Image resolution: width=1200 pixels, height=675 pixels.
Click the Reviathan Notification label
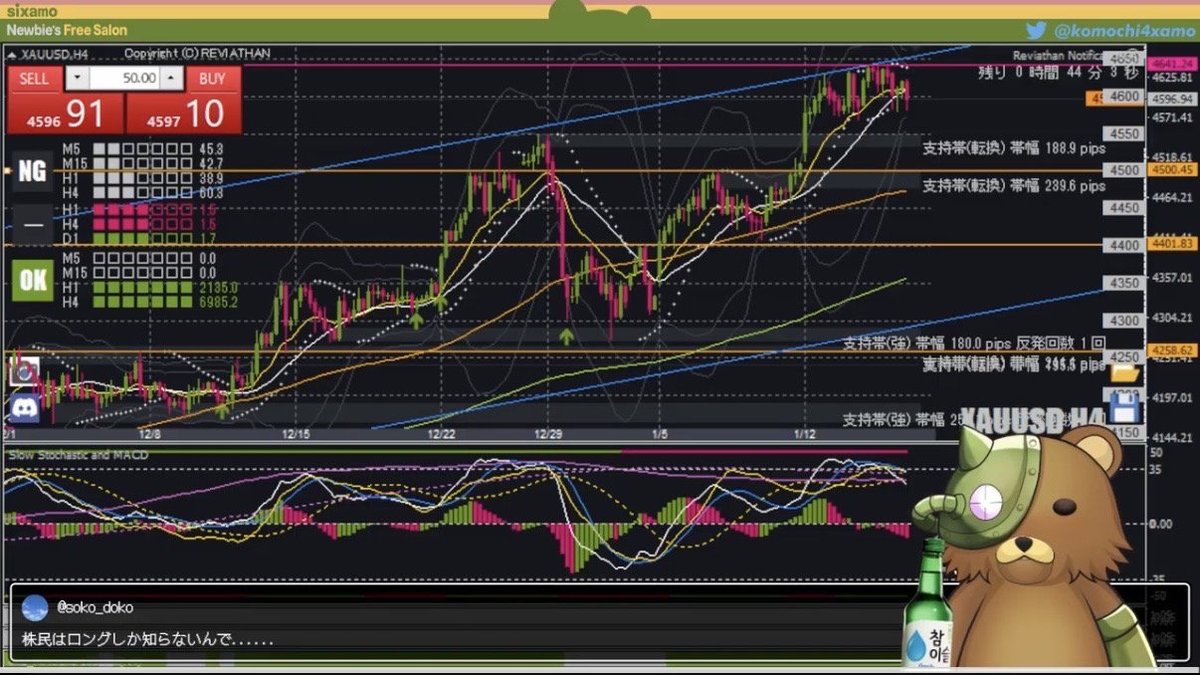point(1056,55)
